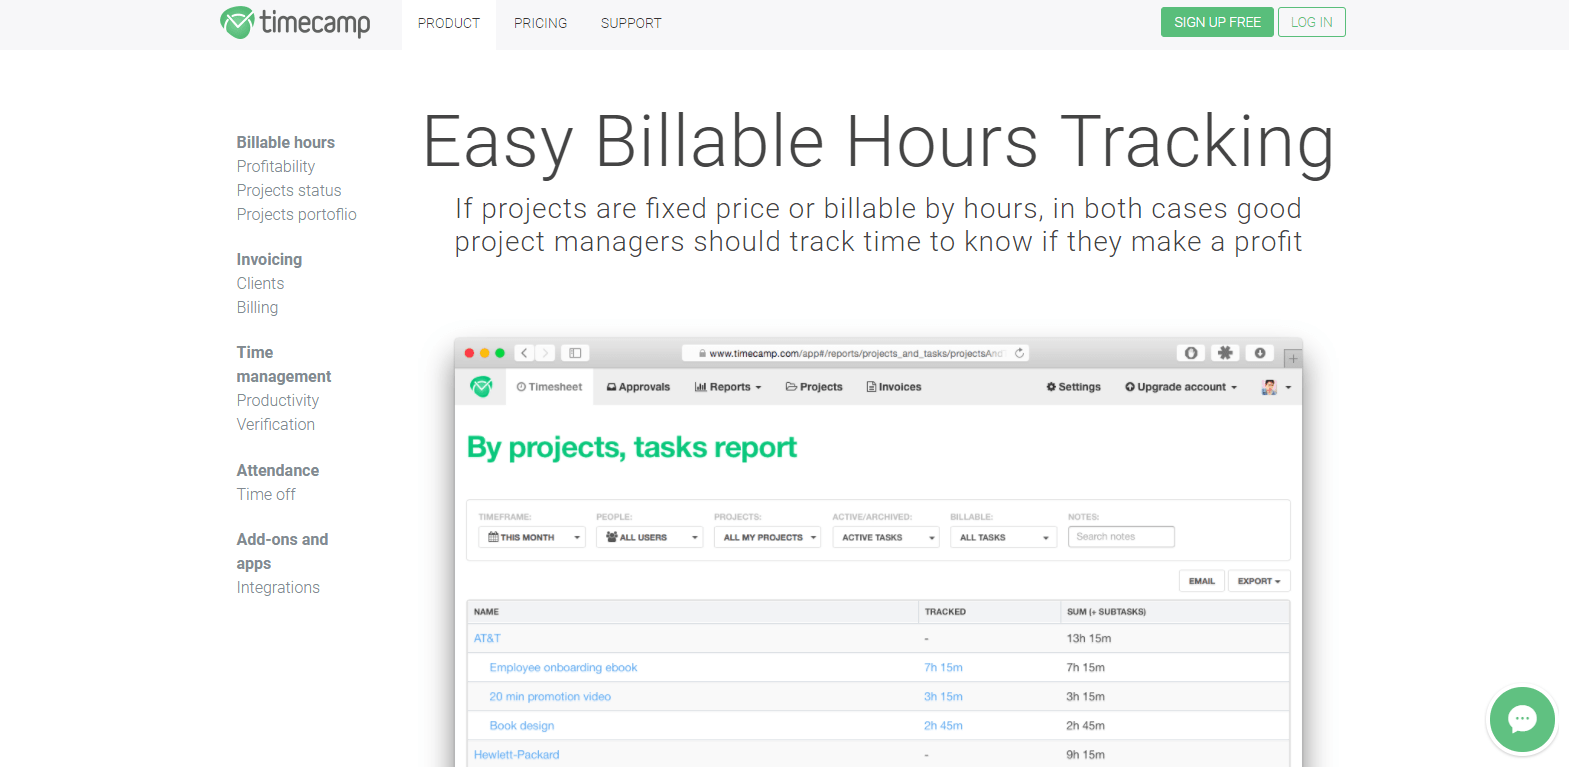Expand the EXPORT dropdown button
The height and width of the screenshot is (767, 1569).
tap(1259, 581)
